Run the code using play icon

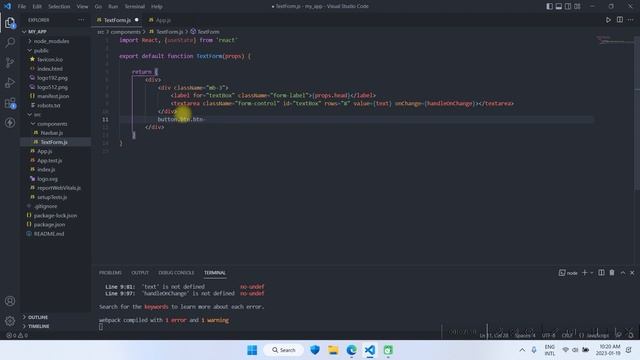(x=608, y=20)
